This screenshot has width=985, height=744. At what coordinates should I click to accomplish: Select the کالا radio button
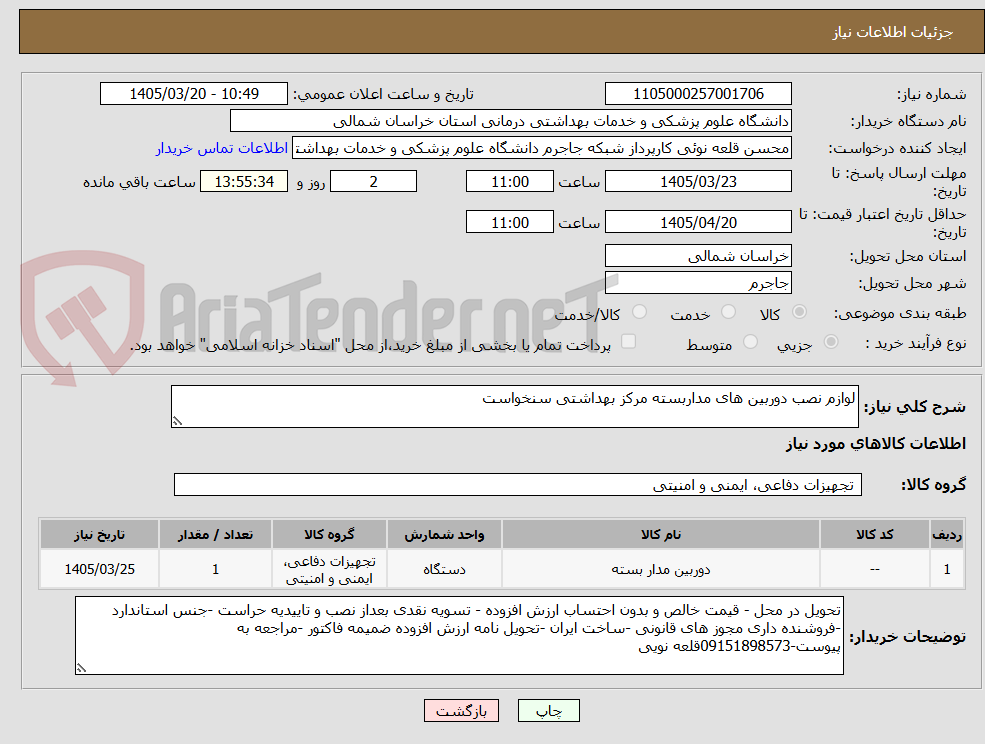pyautogui.click(x=800, y=312)
